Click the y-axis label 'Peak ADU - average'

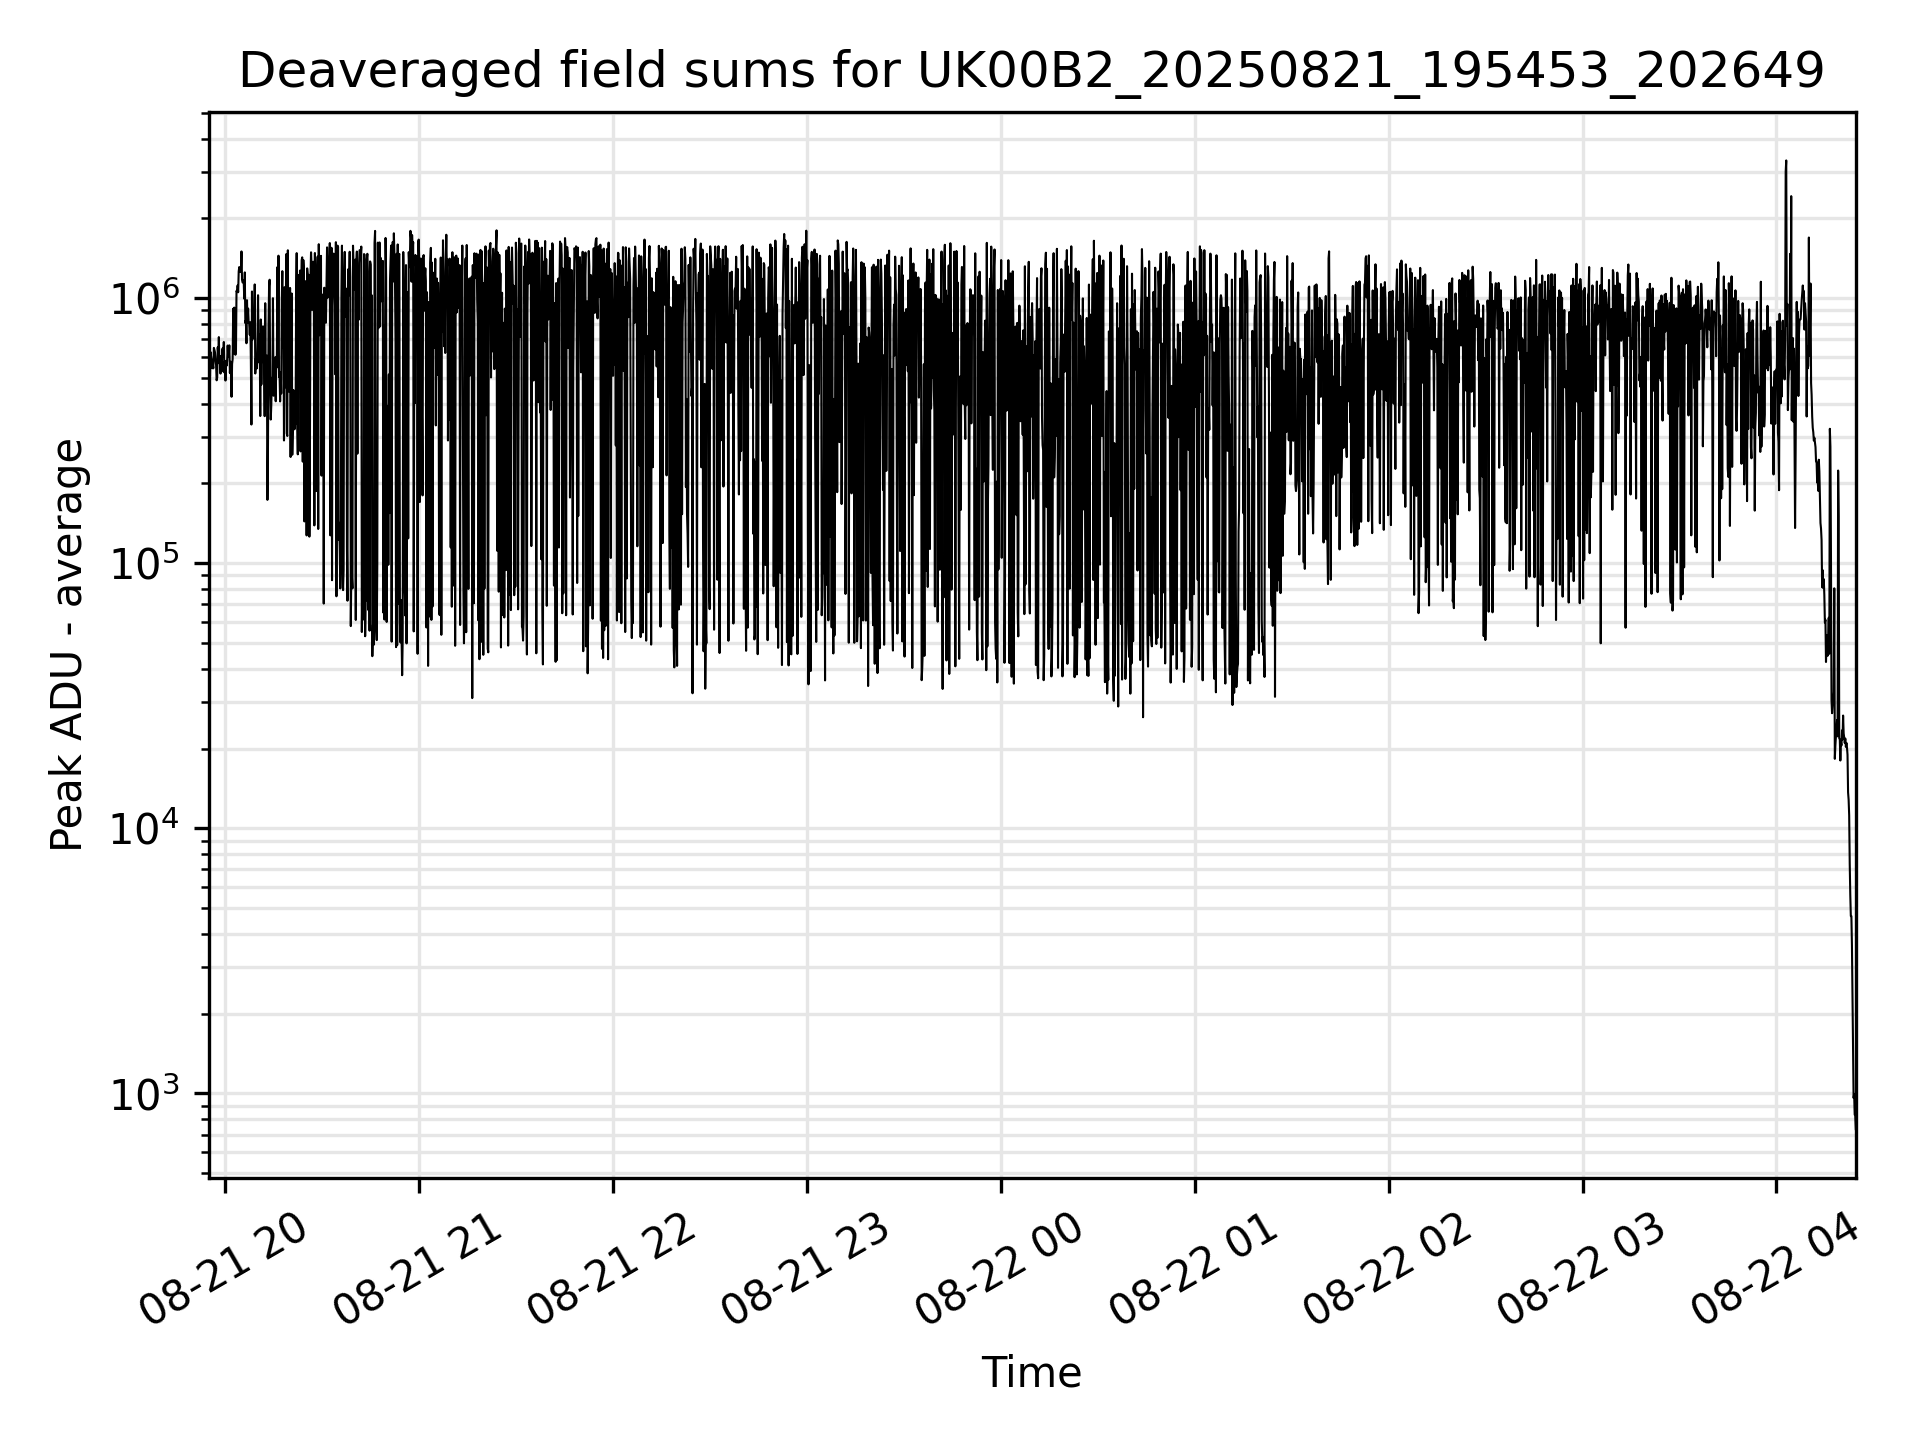[x=67, y=645]
